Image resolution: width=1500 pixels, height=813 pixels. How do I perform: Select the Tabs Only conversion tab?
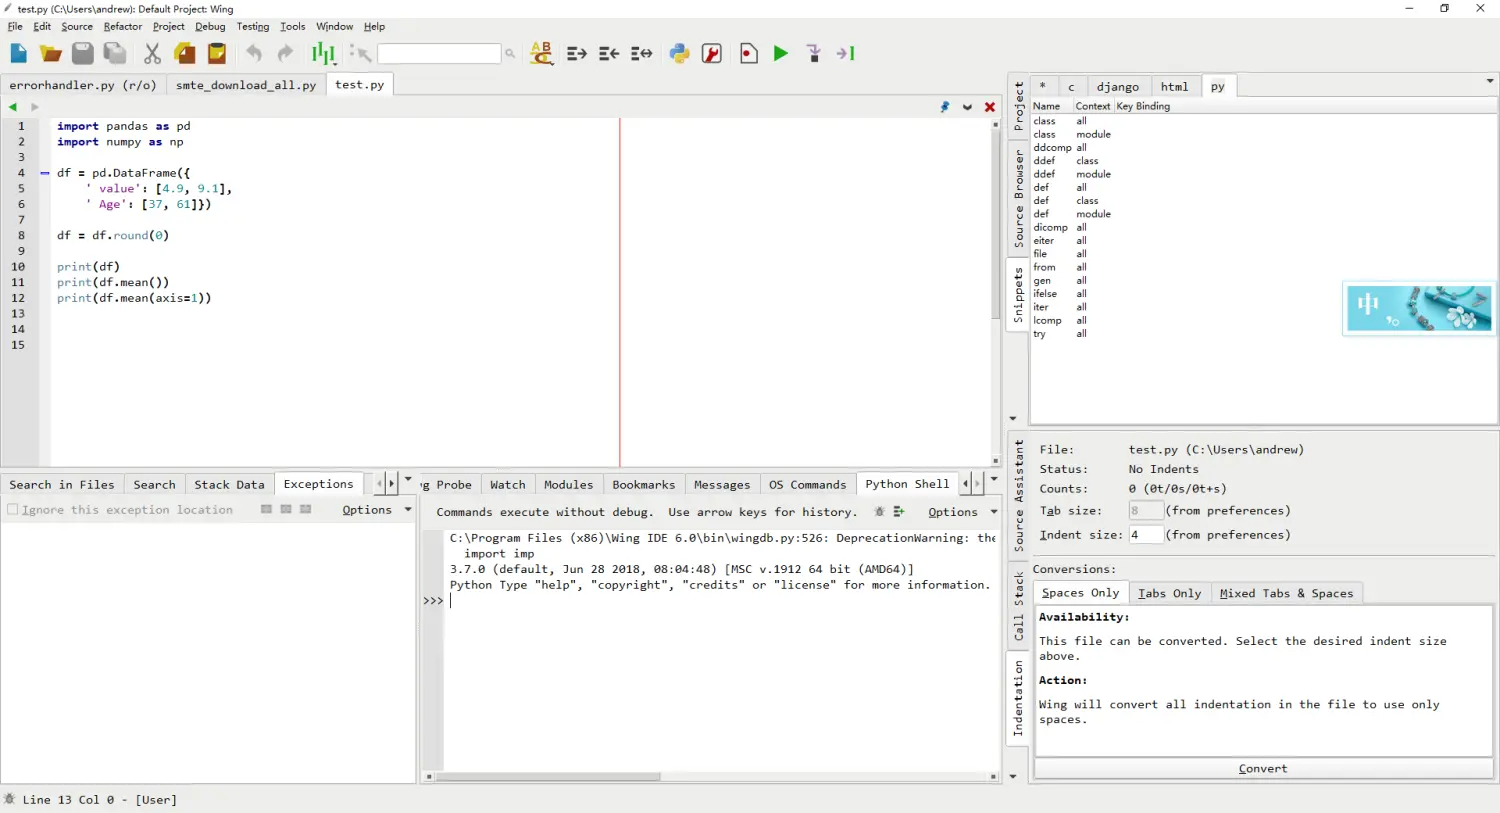point(1169,594)
